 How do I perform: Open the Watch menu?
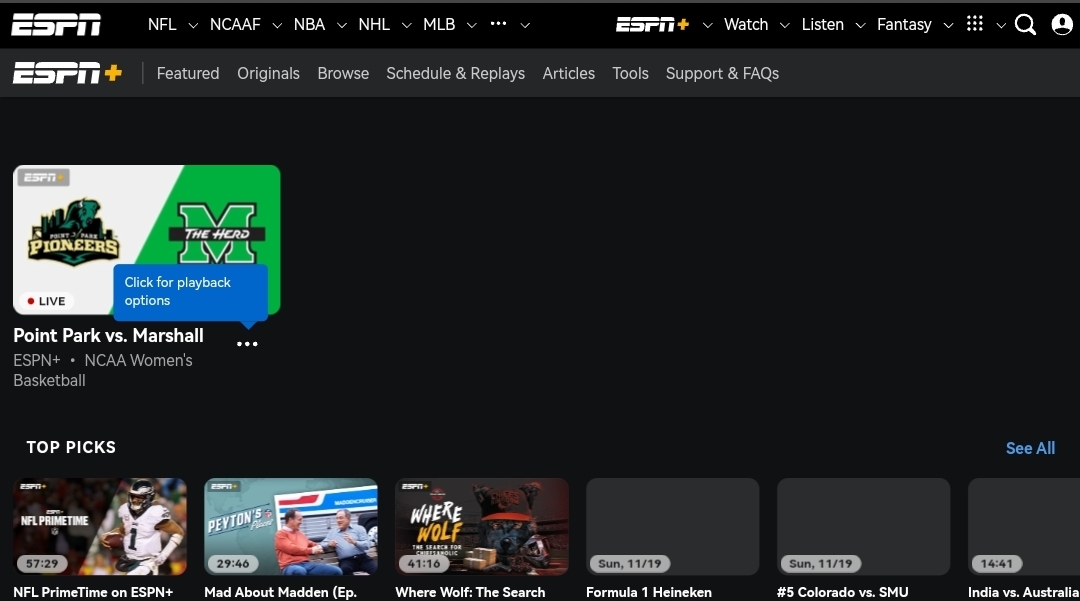[746, 25]
